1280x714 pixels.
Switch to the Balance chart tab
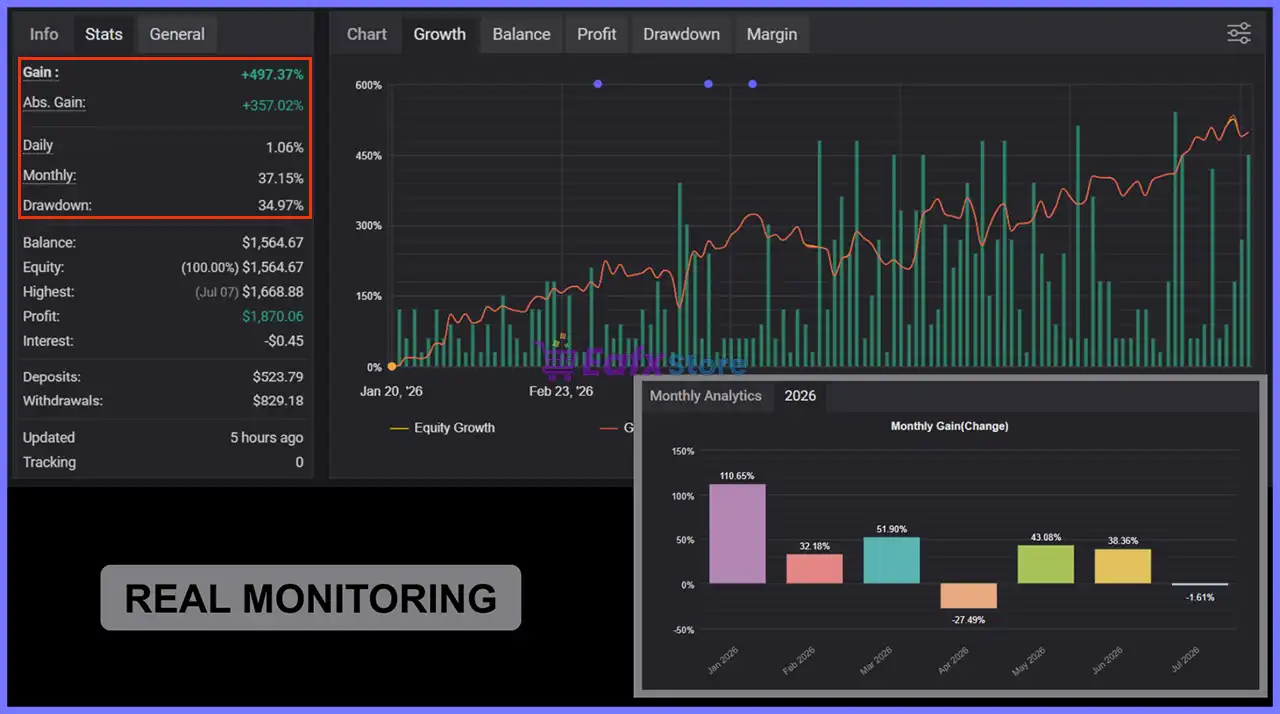tap(521, 34)
